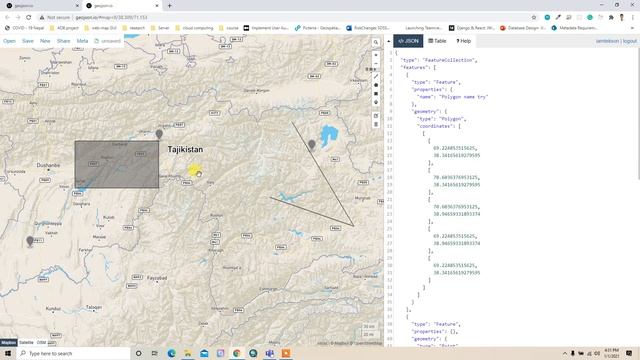Open Microsoft Edge from taskbar
The width and height of the screenshot is (640, 360).
(x=171, y=353)
